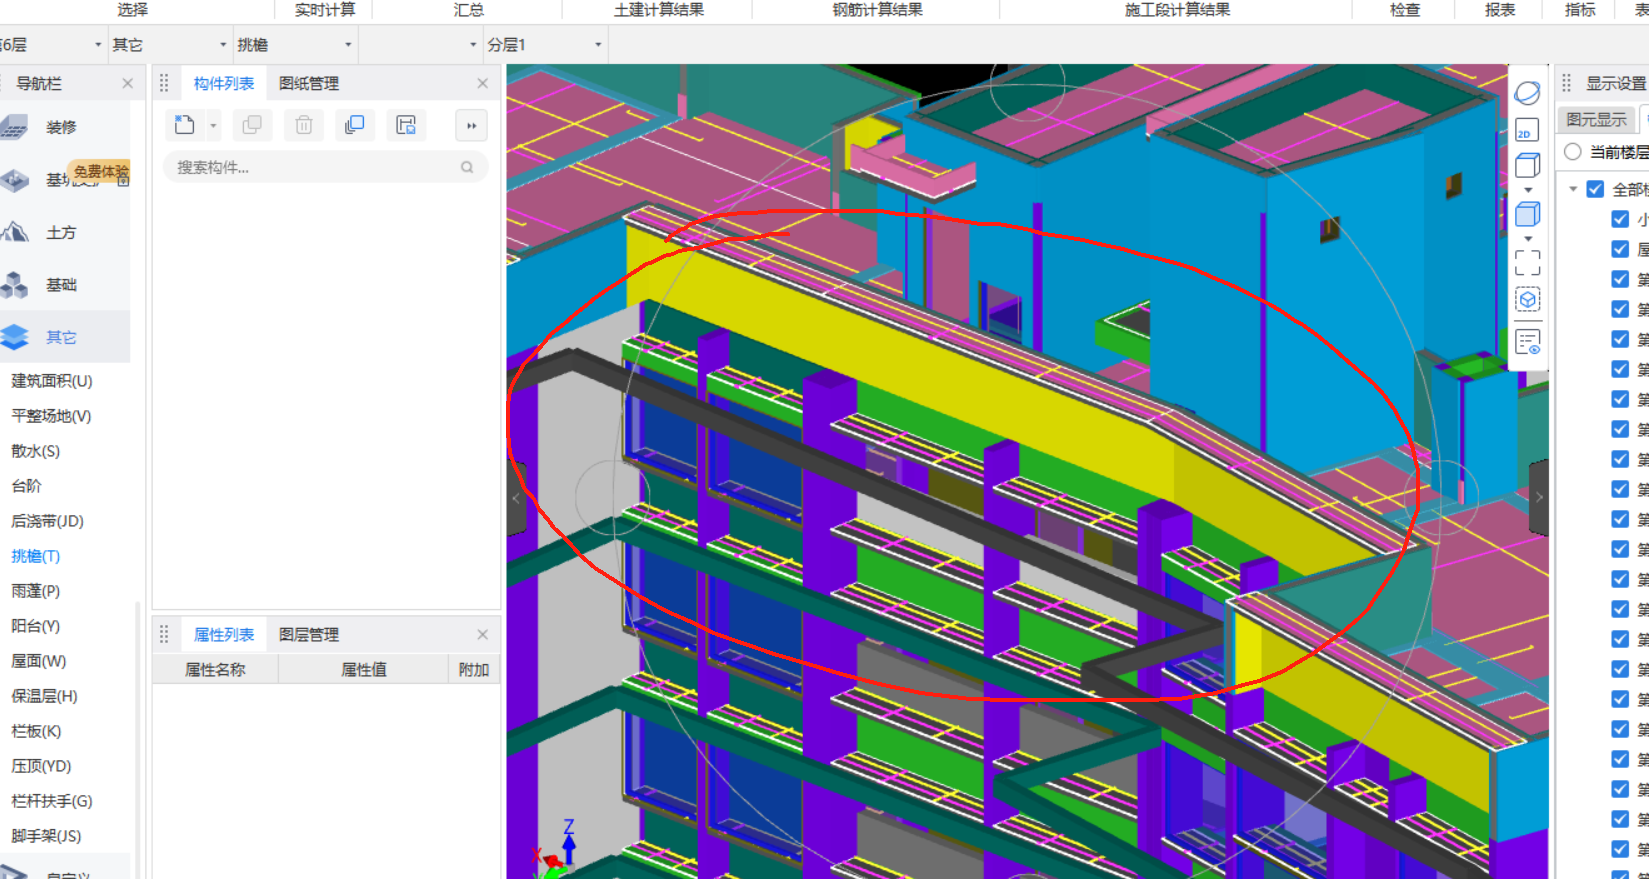This screenshot has height=879, width=1649.
Task: Click the magnifier icon in component search
Action: [467, 167]
